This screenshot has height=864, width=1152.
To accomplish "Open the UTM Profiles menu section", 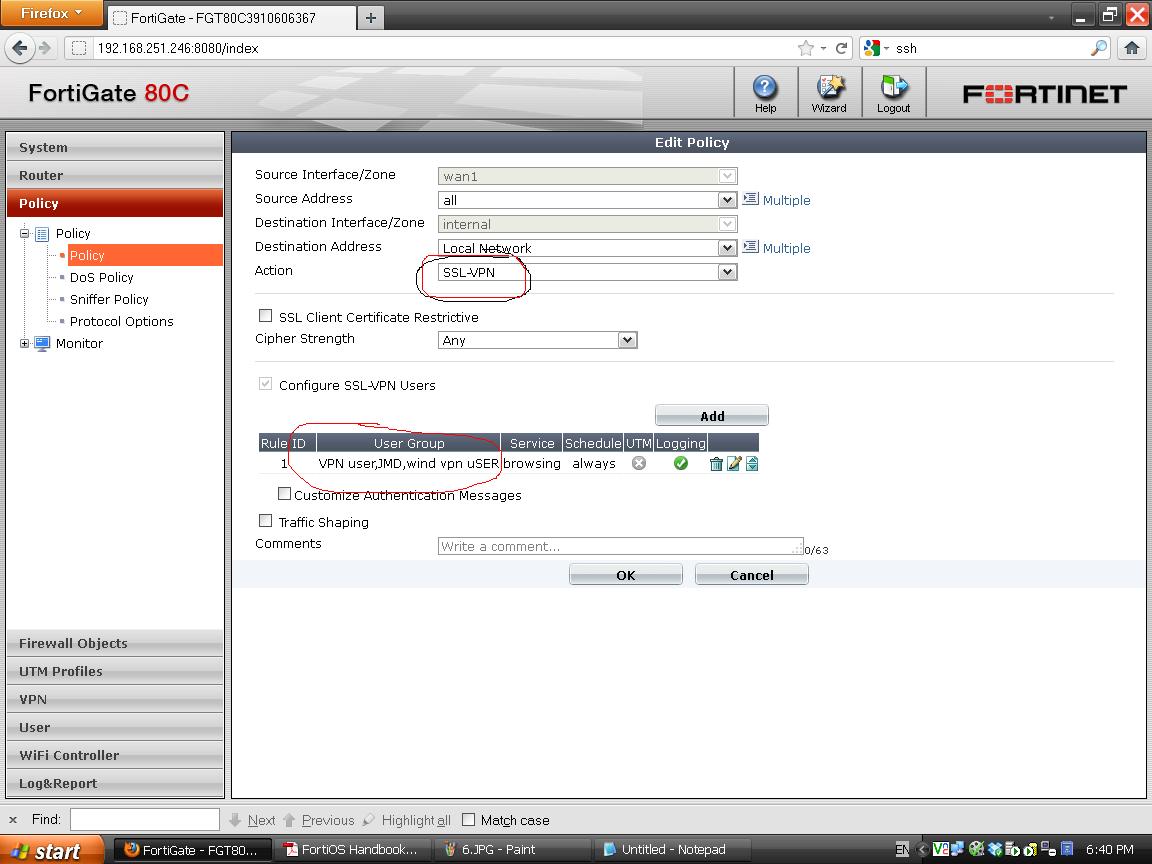I will coord(115,671).
